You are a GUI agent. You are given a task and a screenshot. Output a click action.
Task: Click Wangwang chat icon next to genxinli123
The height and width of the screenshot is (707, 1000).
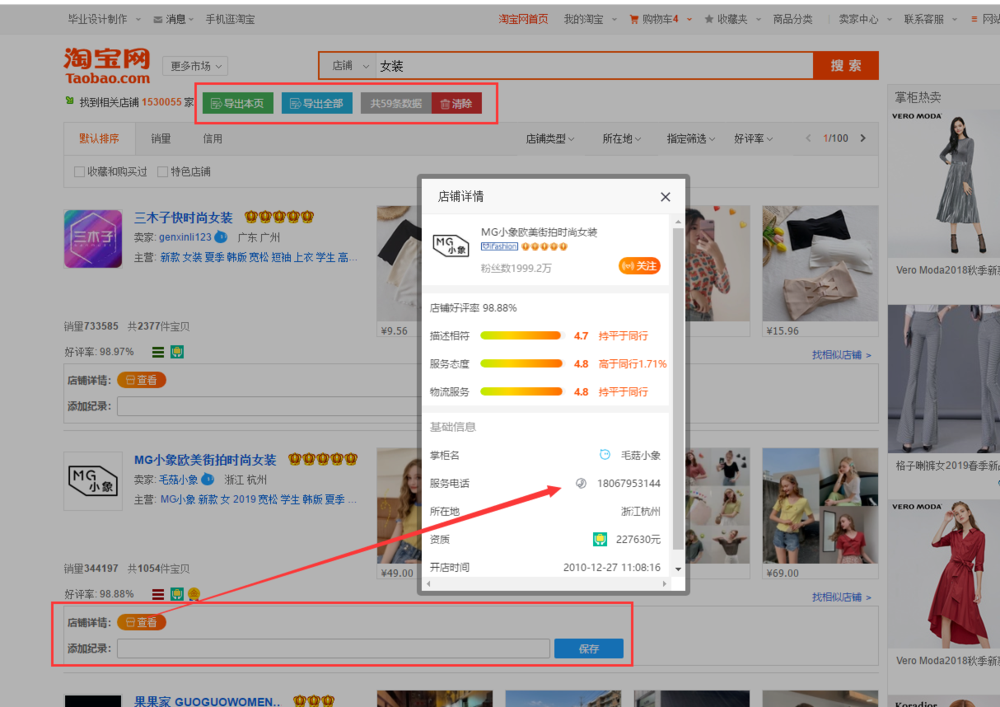[x=221, y=237]
